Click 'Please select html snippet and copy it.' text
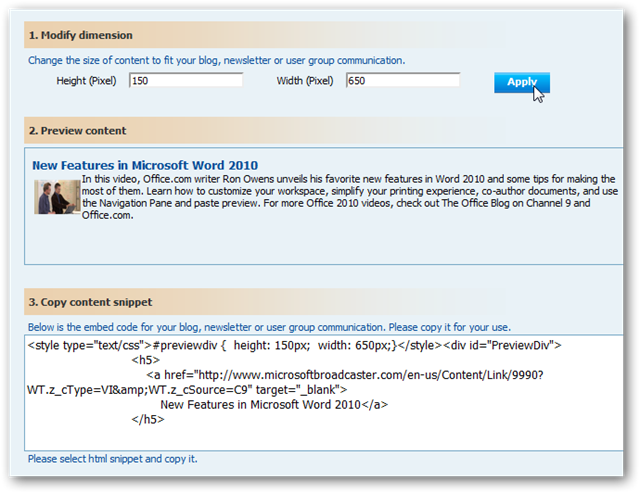Screen dimensions: 640x493 point(112,459)
